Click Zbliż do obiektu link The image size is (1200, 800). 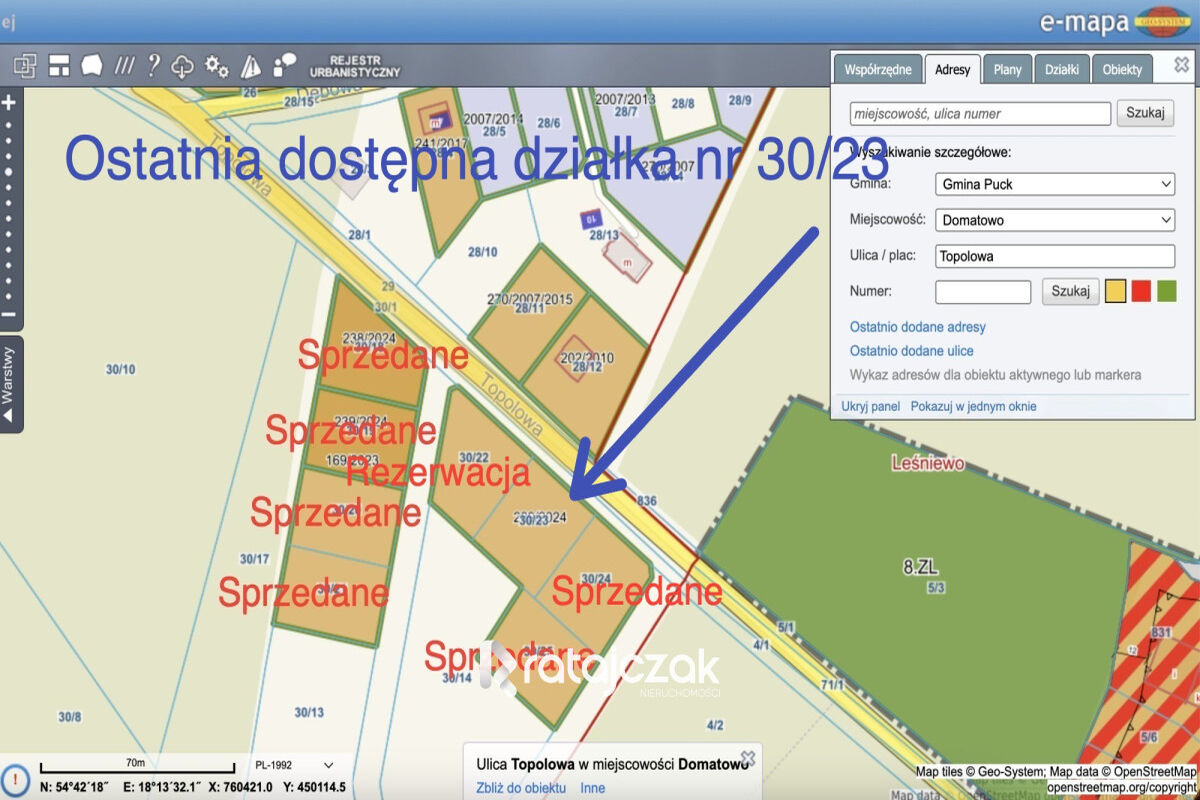pyautogui.click(x=522, y=788)
